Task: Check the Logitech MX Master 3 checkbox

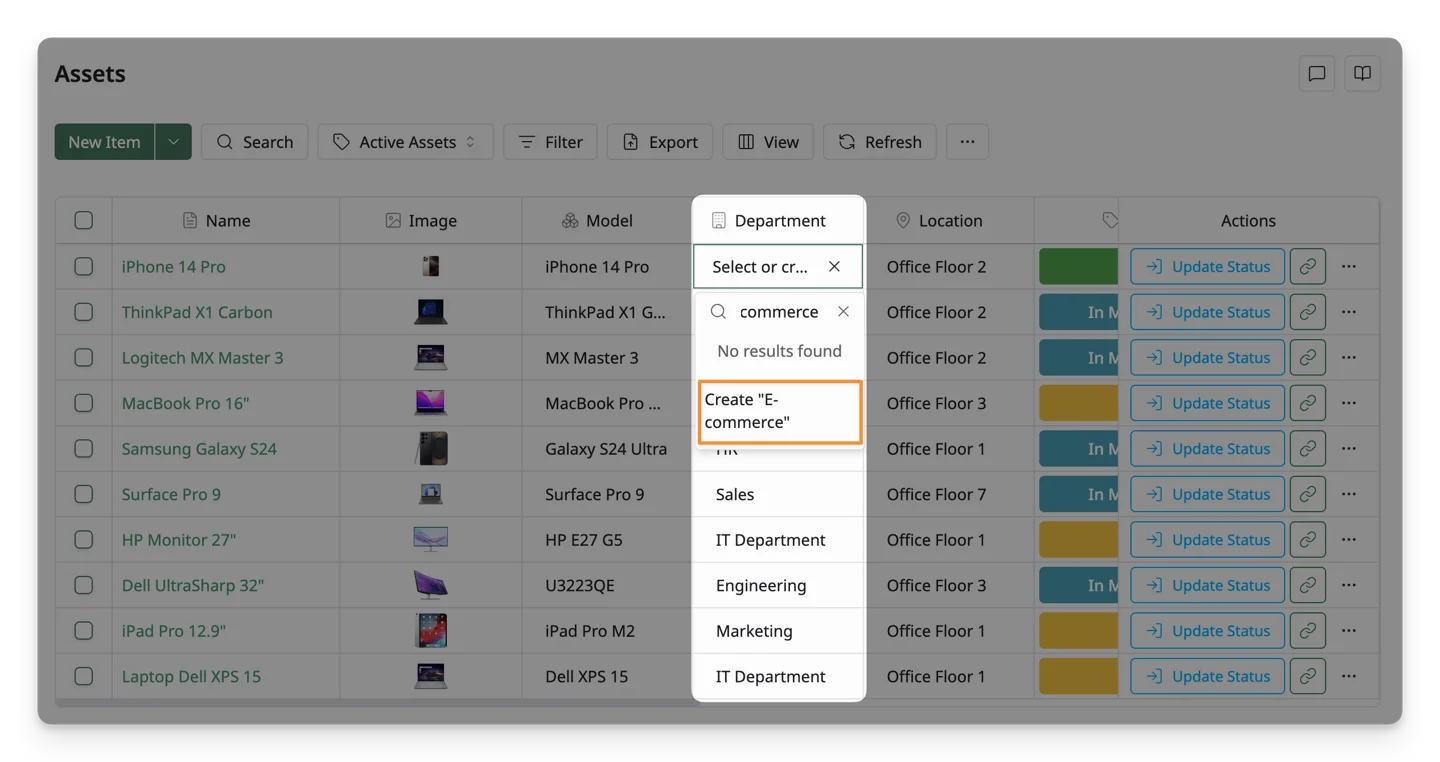Action: (x=84, y=357)
